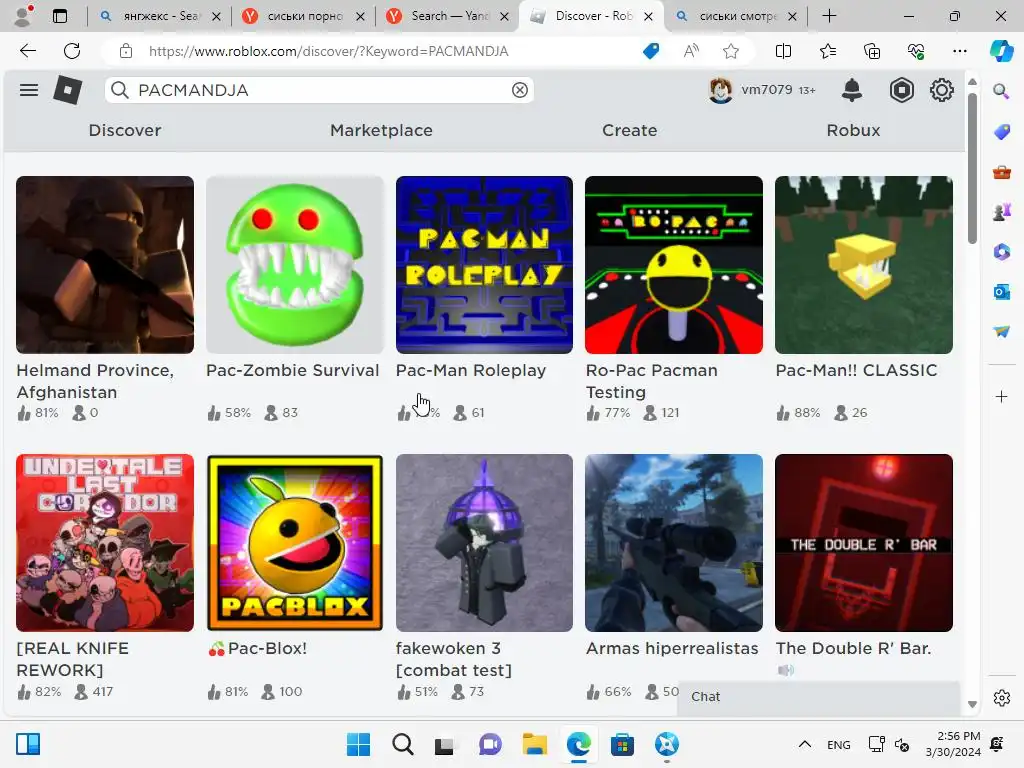1024x768 pixels.
Task: Open shopping price tag icon in address bar
Action: coord(651,51)
